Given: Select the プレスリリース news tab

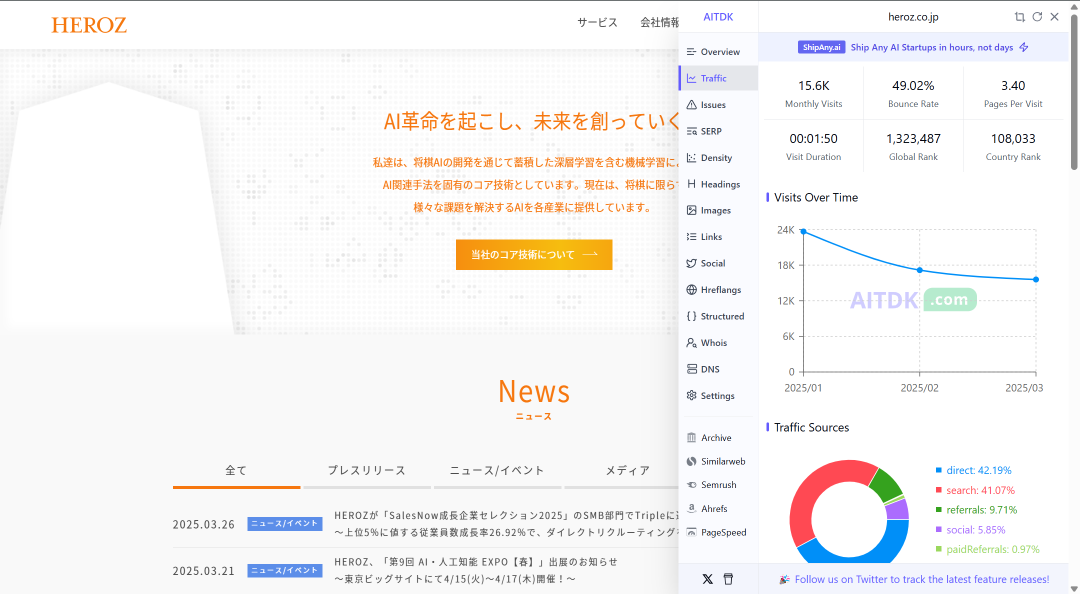Looking at the screenshot, I should click(x=366, y=470).
